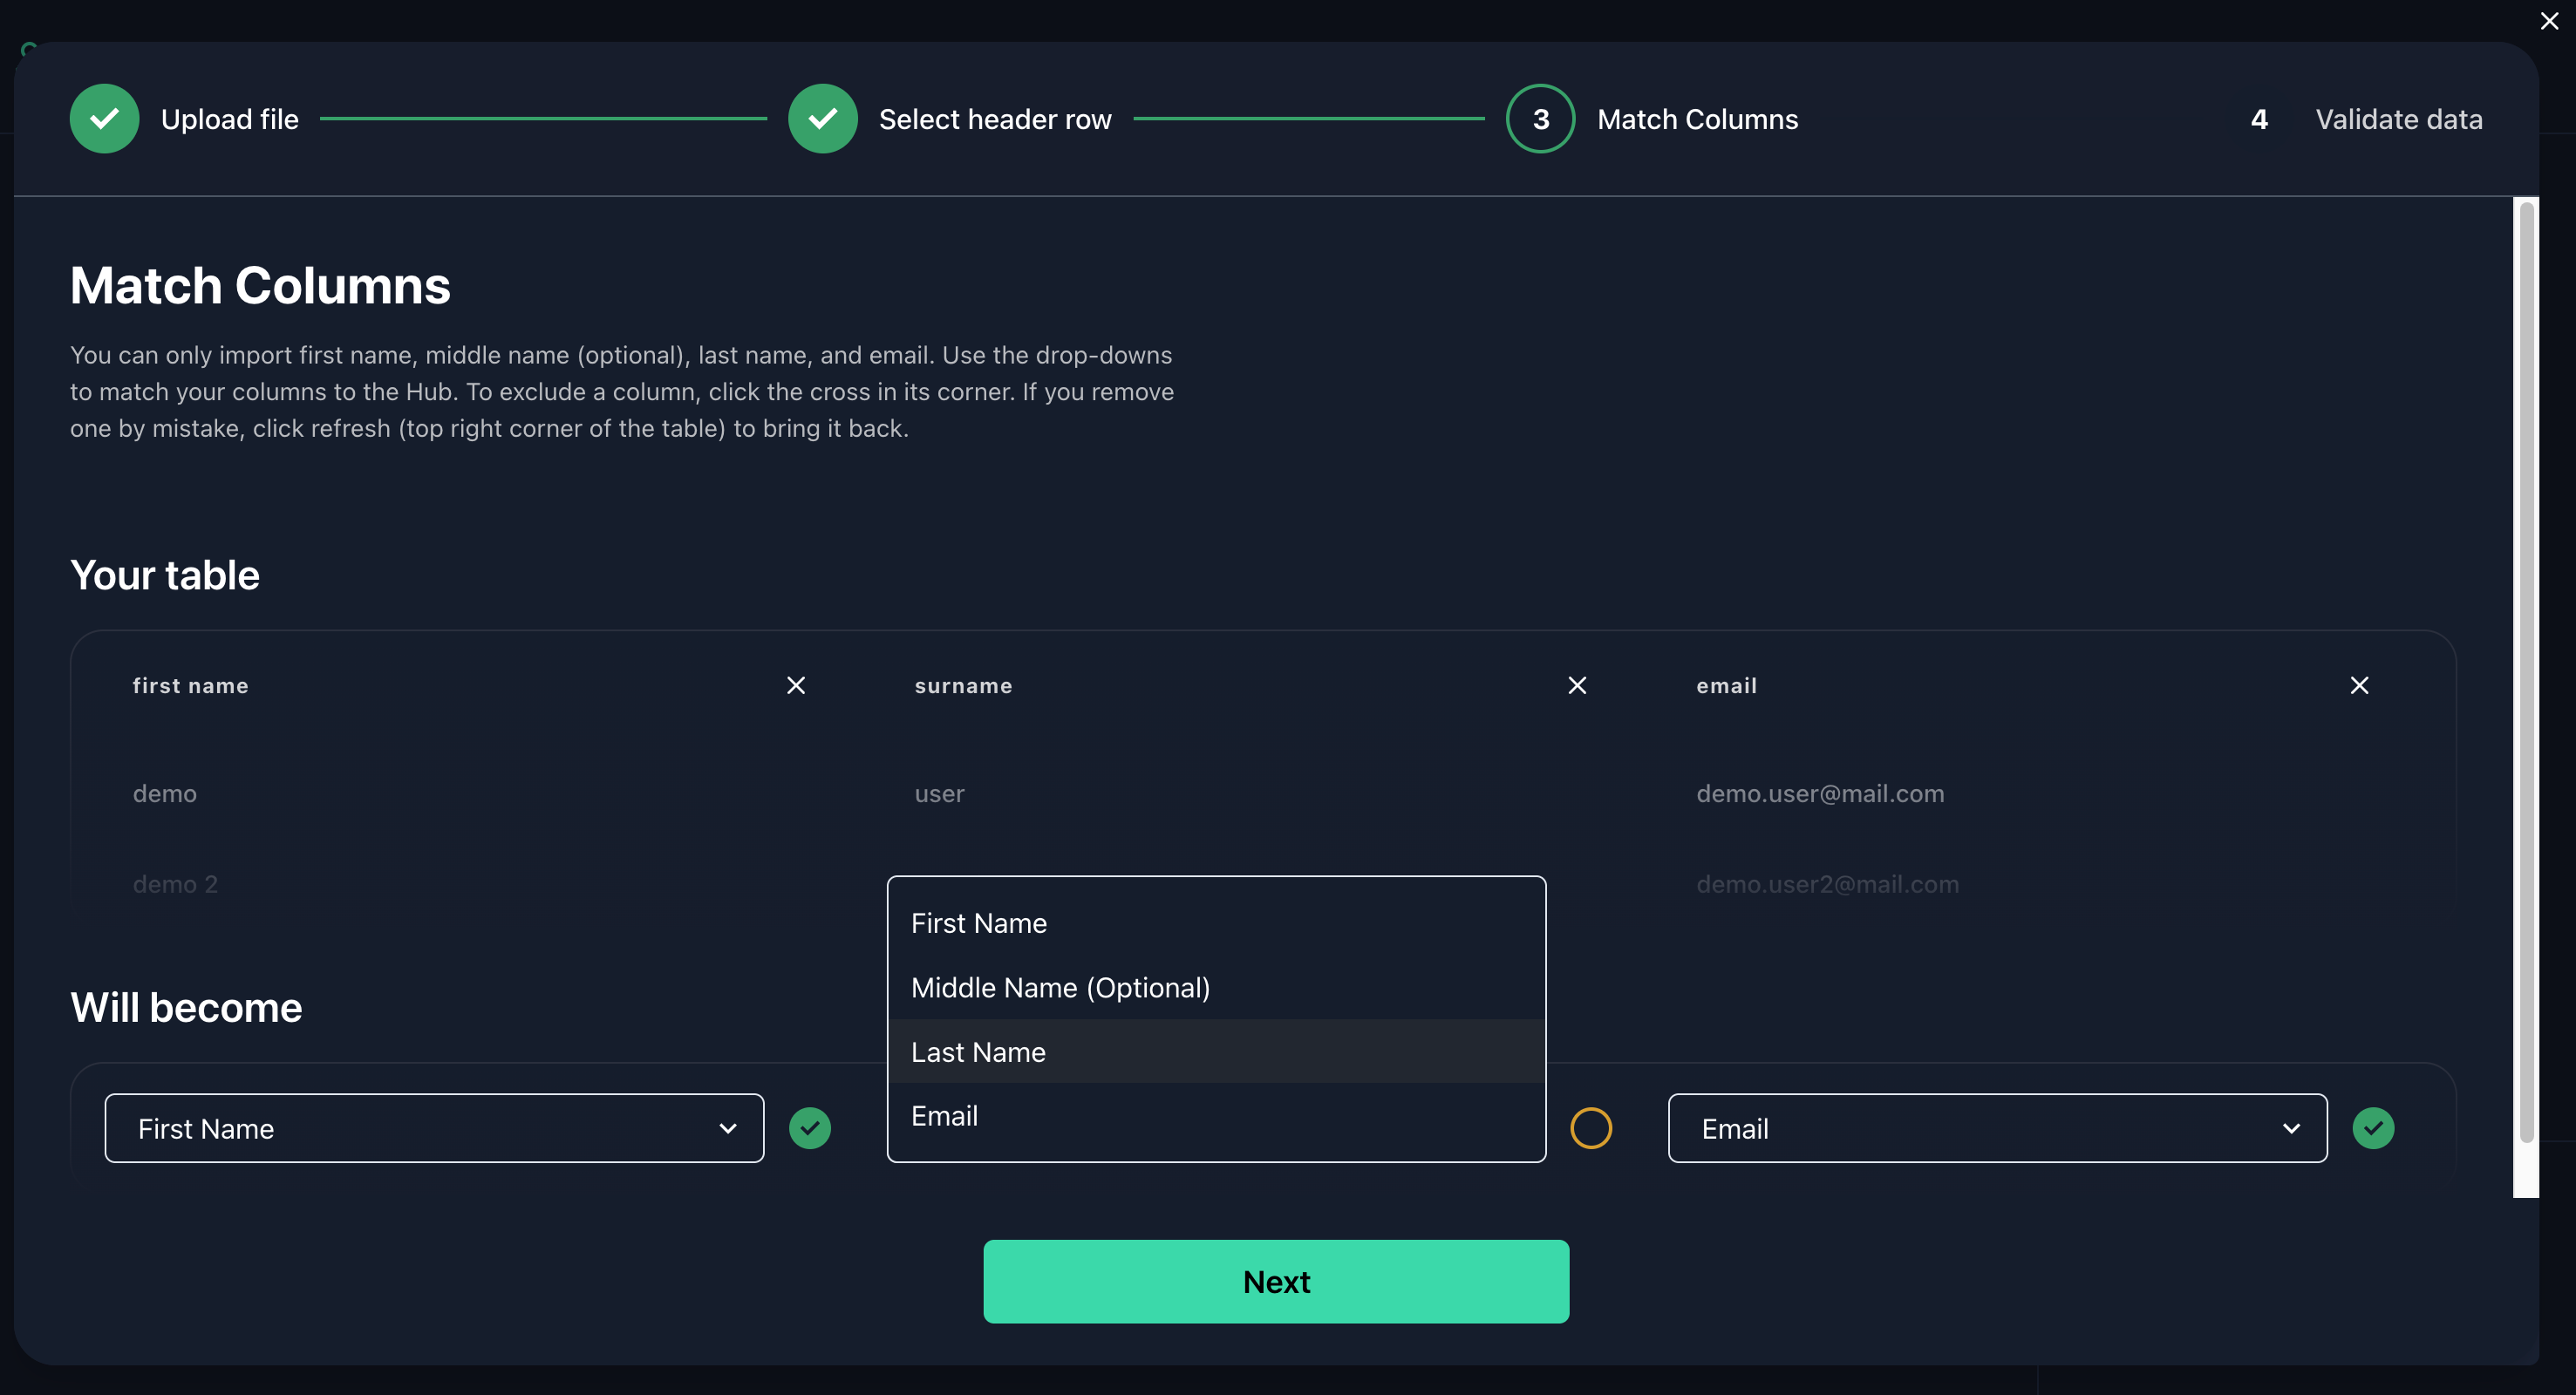Remove the email column with cross icon
This screenshot has height=1395, width=2576.
click(2359, 685)
